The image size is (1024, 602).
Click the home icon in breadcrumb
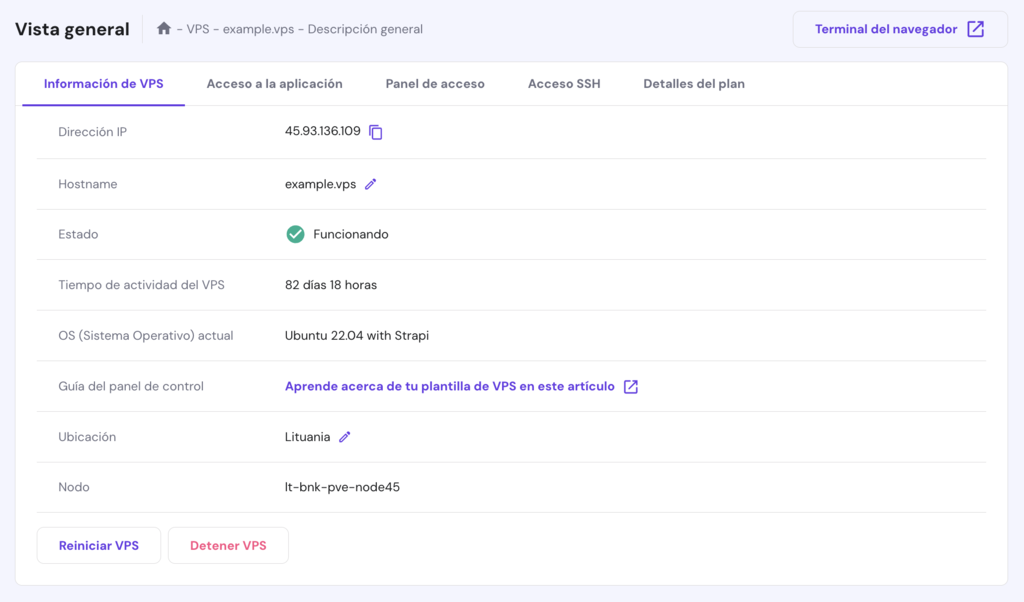click(x=164, y=29)
